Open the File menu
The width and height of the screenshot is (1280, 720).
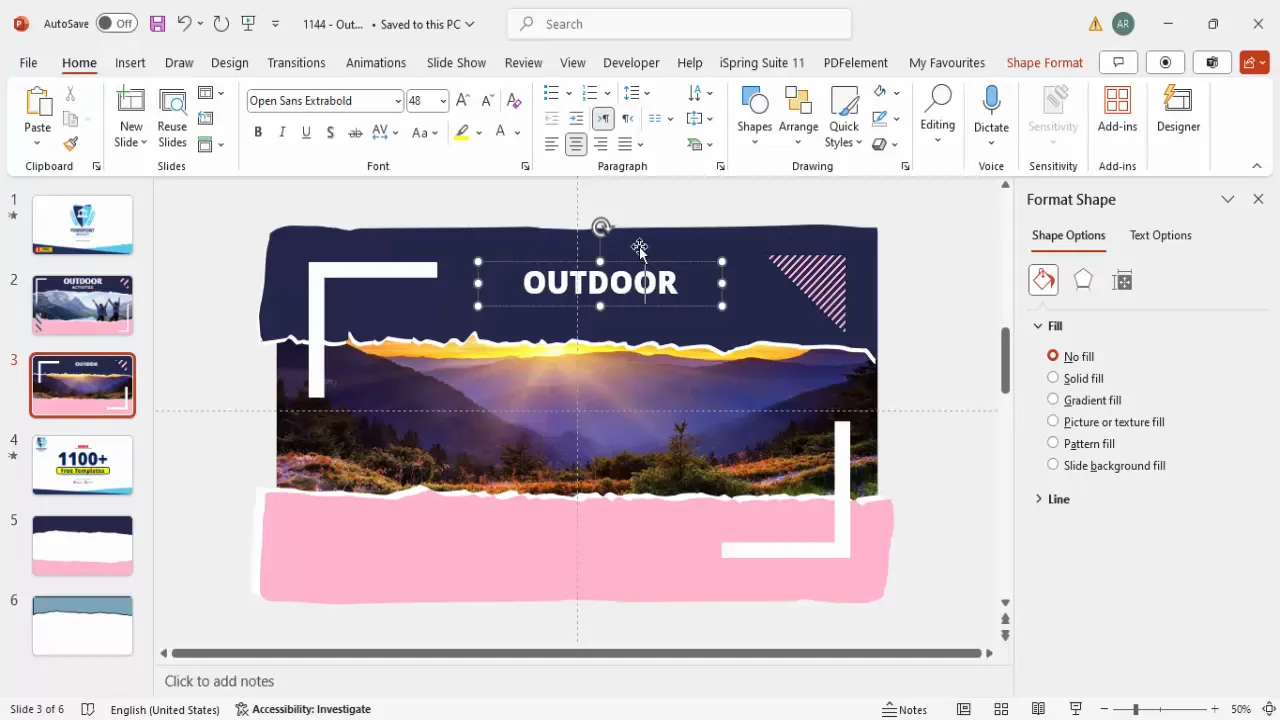pyautogui.click(x=28, y=62)
